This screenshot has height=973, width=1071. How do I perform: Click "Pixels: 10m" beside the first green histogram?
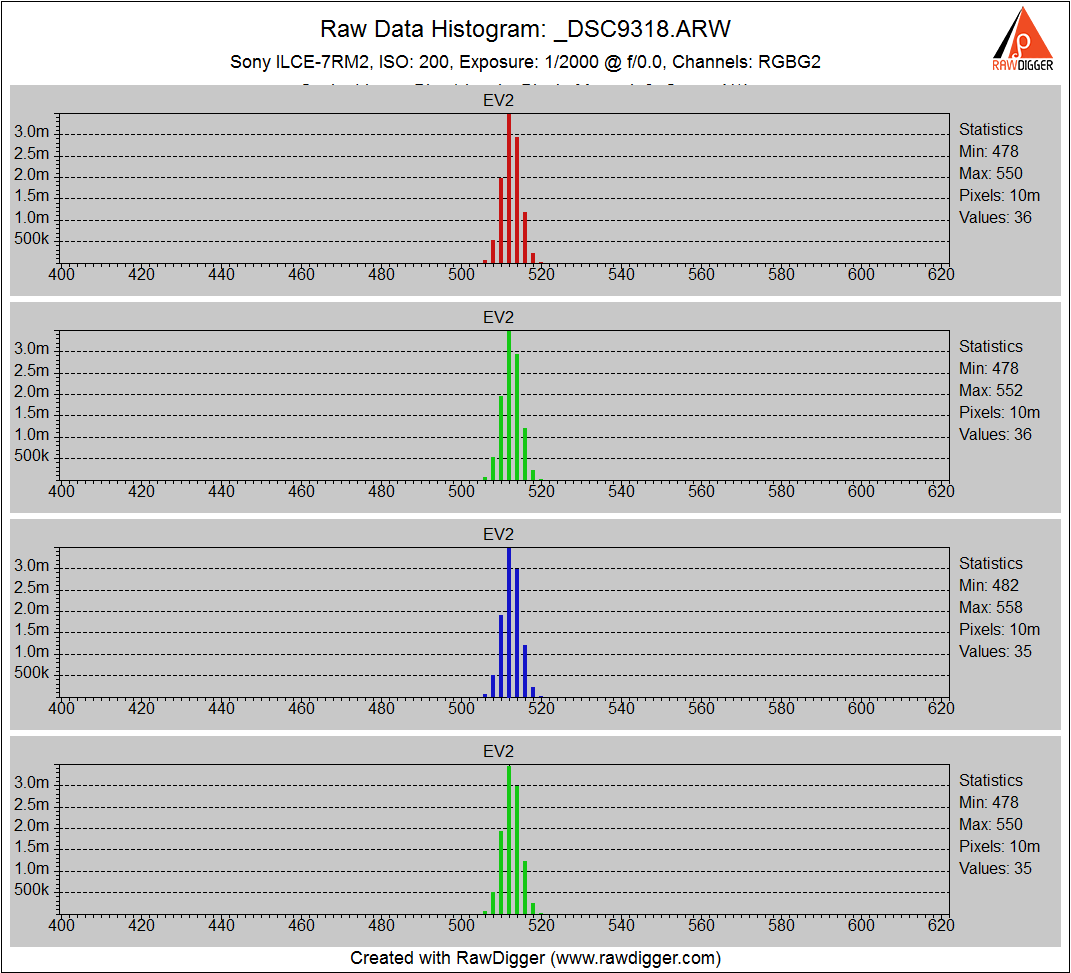click(999, 412)
